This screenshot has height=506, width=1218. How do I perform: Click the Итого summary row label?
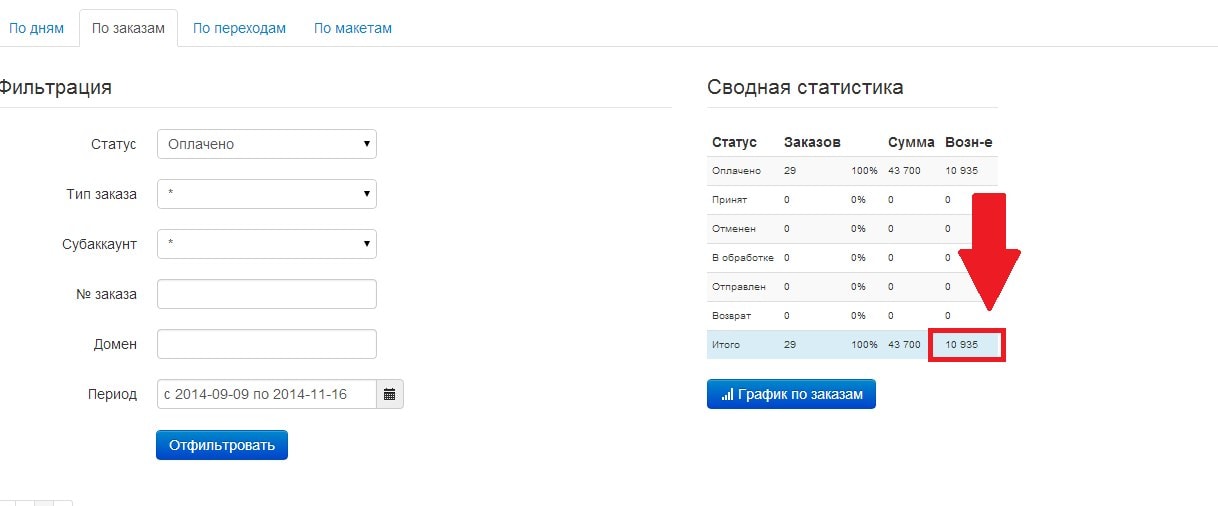726,345
